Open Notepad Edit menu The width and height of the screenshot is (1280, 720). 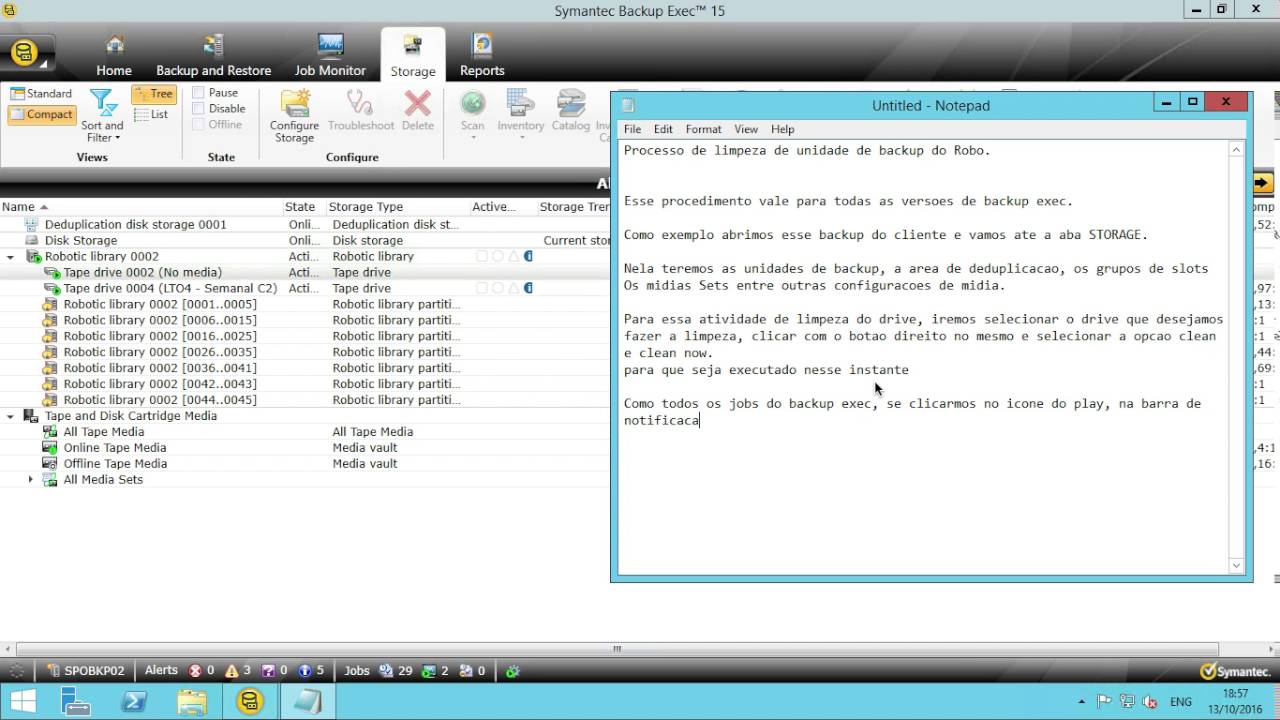pyautogui.click(x=663, y=129)
